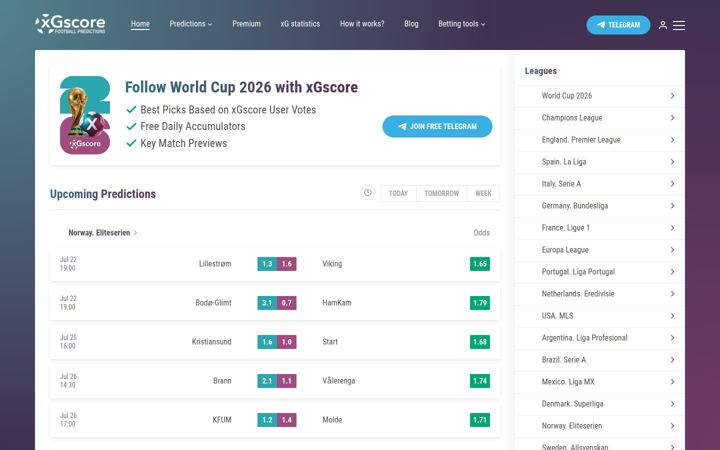
Task: Click the 1.65 odds badge
Action: coord(480,264)
